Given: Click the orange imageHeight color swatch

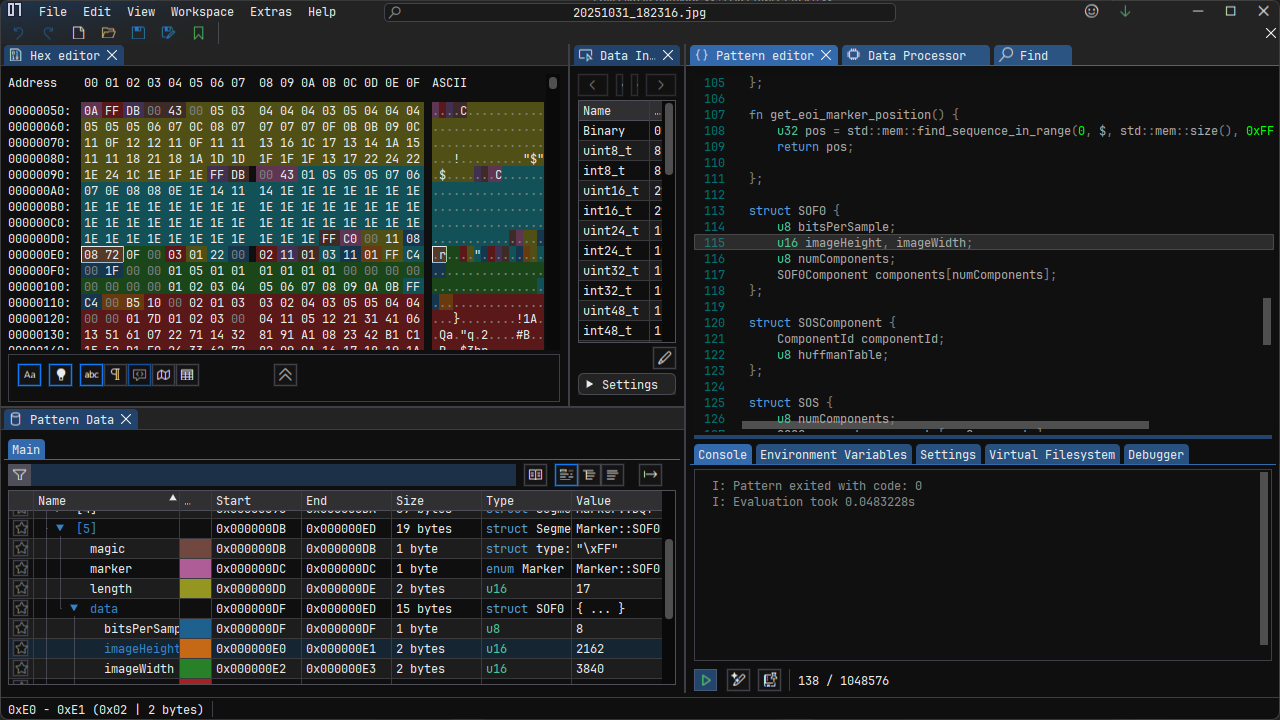Looking at the screenshot, I should point(195,649).
